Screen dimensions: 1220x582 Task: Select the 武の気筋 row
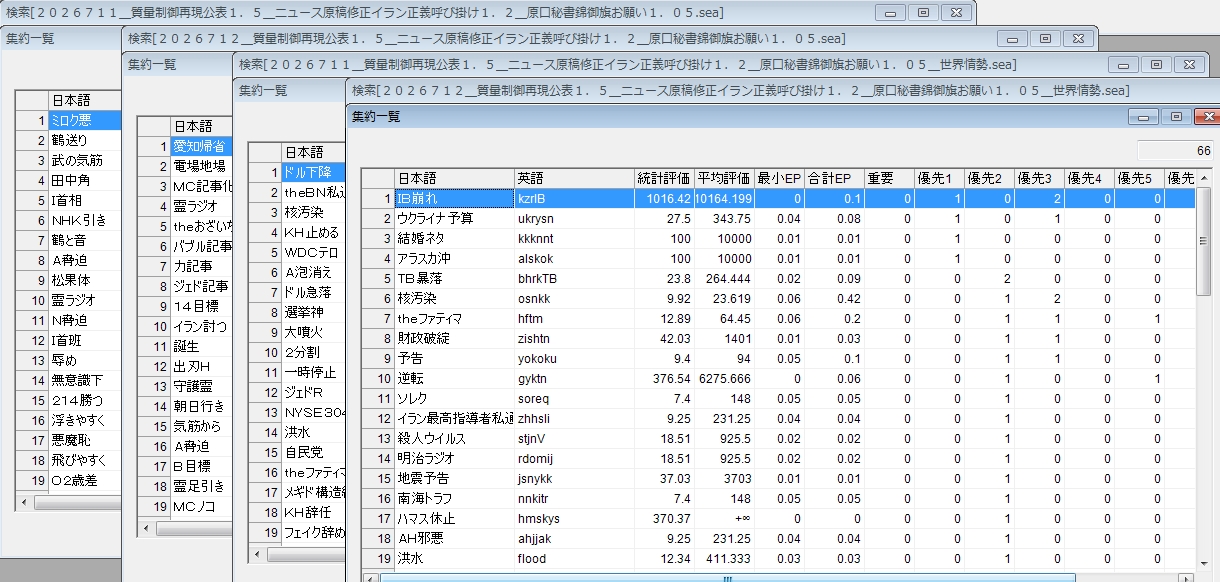point(84,159)
